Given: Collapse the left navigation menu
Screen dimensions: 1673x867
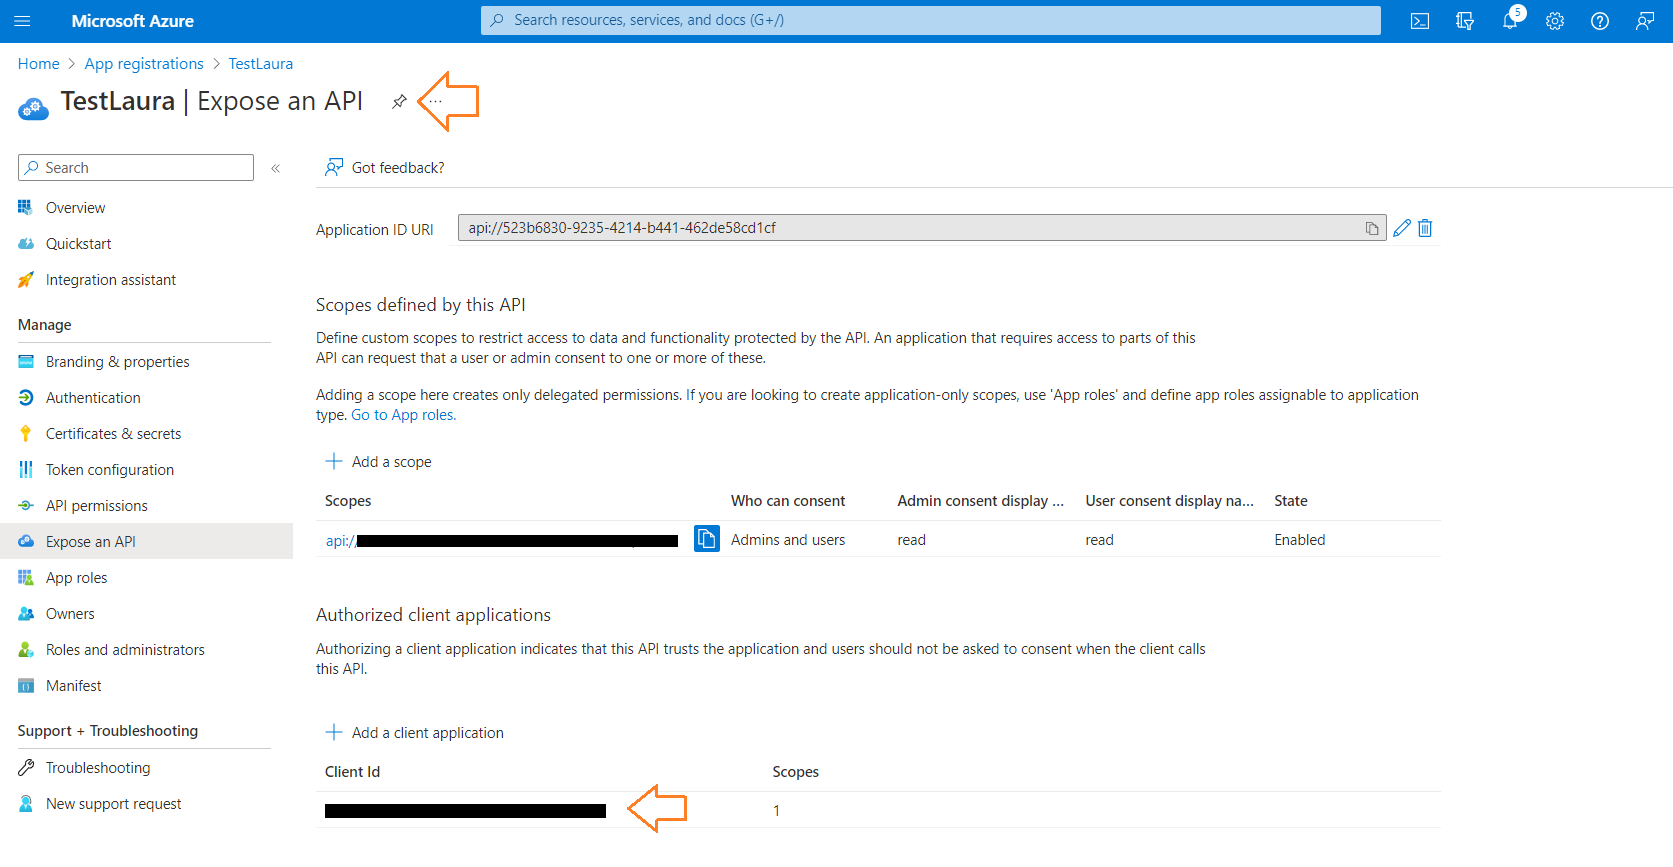Looking at the screenshot, I should (x=276, y=168).
